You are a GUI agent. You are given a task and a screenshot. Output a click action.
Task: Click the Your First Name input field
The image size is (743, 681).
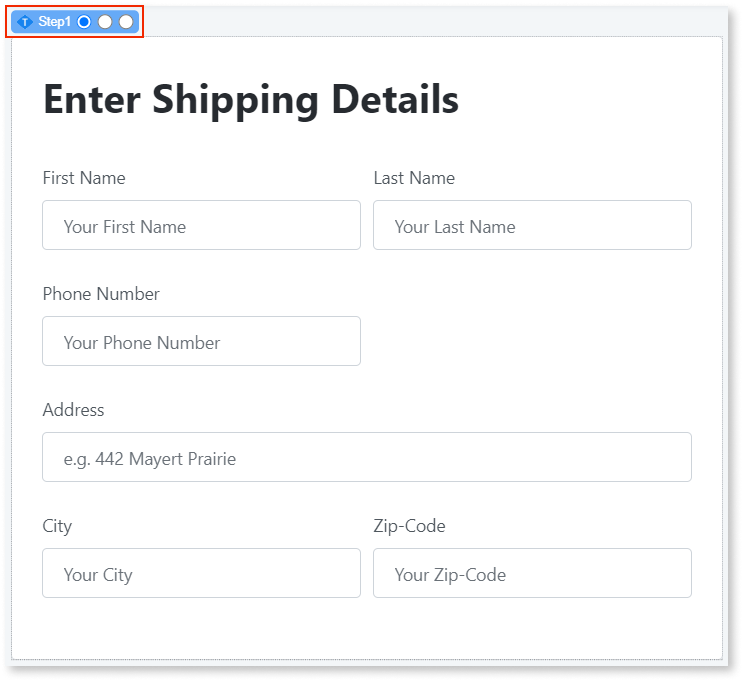(x=201, y=226)
